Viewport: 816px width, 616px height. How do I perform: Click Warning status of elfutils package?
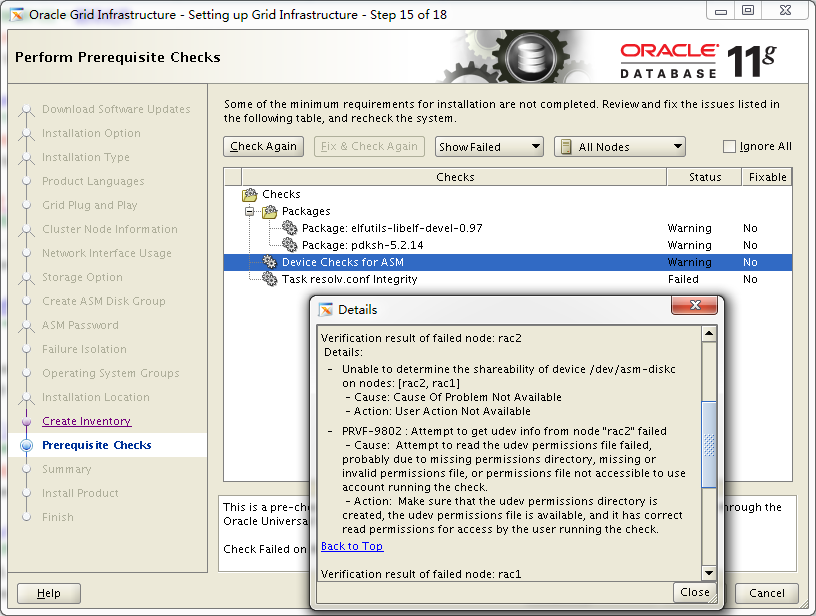click(x=689, y=228)
